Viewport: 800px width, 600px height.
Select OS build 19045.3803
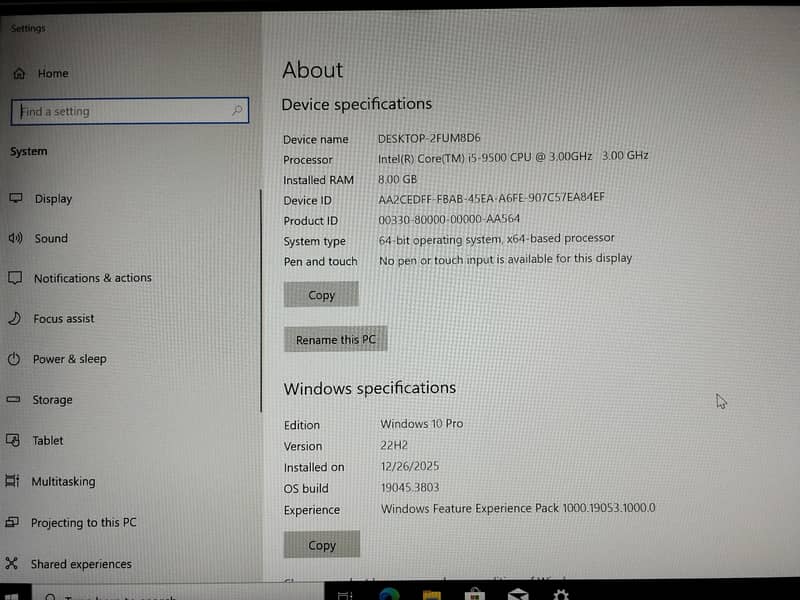pos(410,487)
